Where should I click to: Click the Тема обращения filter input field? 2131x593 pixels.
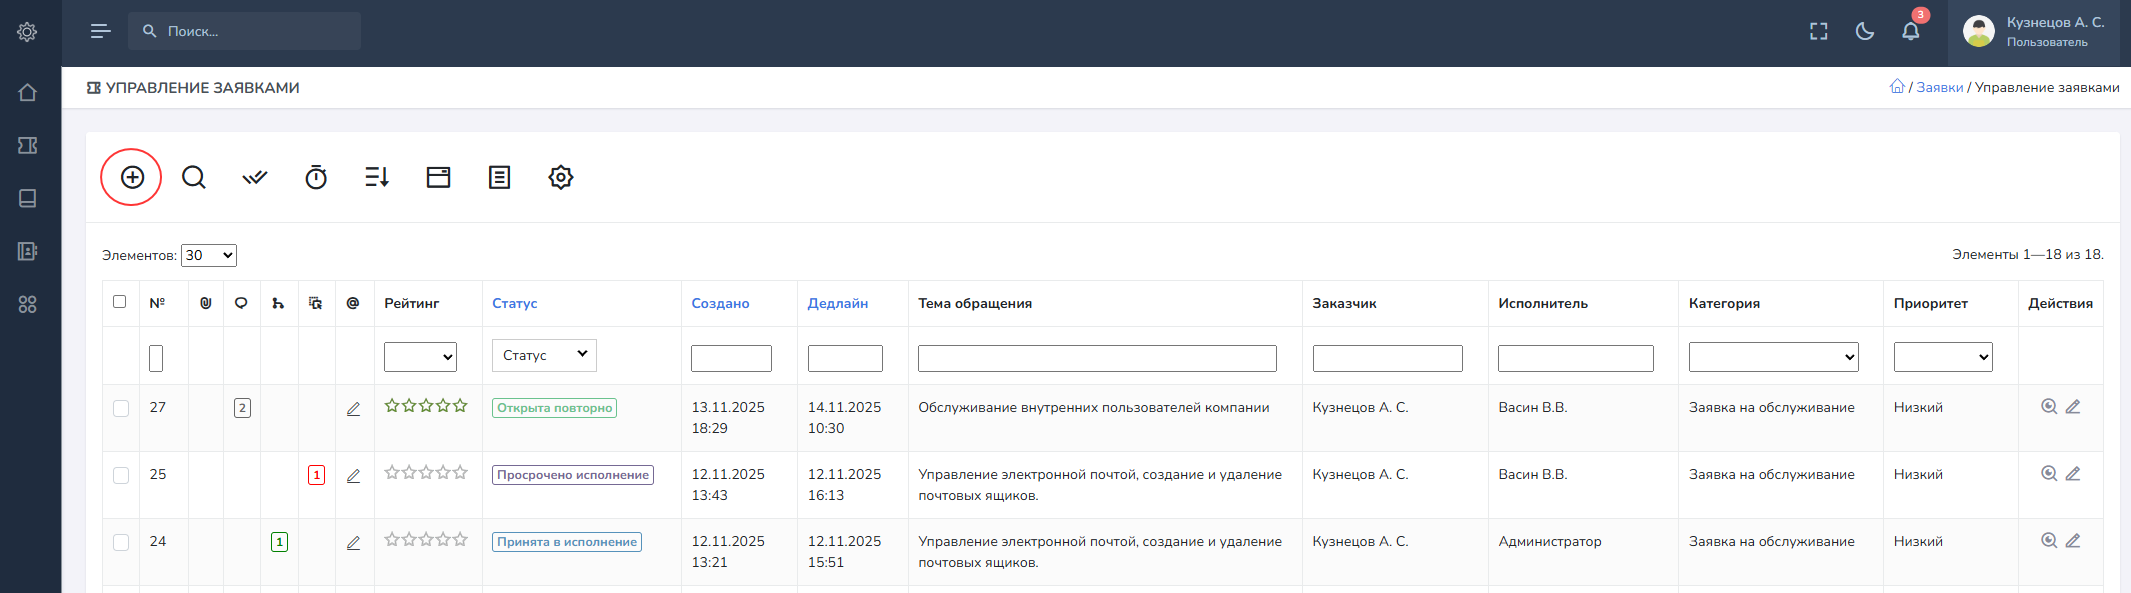1097,358
